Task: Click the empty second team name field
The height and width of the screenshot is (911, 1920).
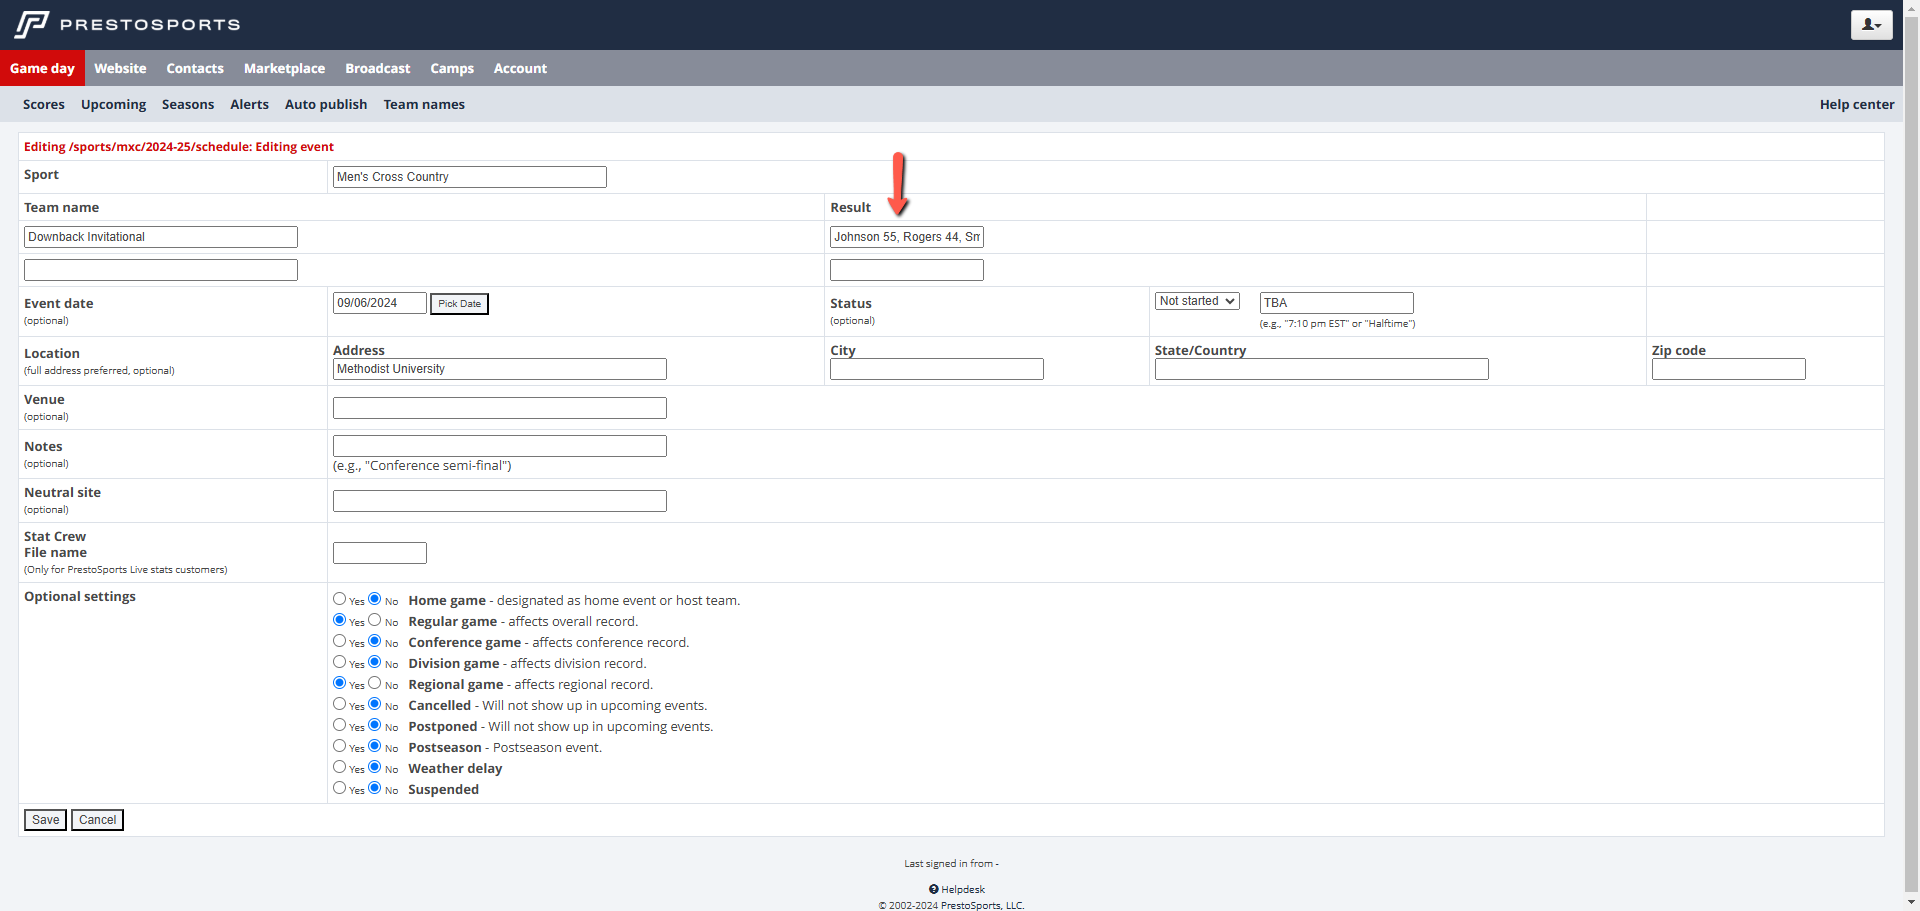Action: [161, 270]
